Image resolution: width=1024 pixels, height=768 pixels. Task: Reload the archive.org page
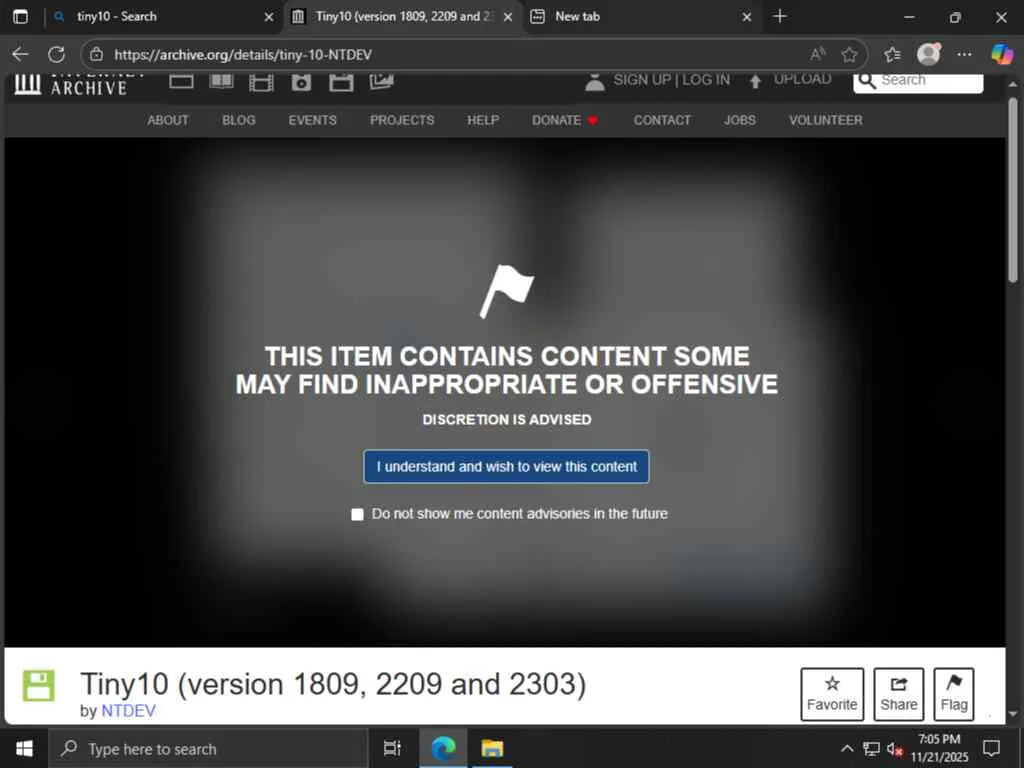pos(57,54)
